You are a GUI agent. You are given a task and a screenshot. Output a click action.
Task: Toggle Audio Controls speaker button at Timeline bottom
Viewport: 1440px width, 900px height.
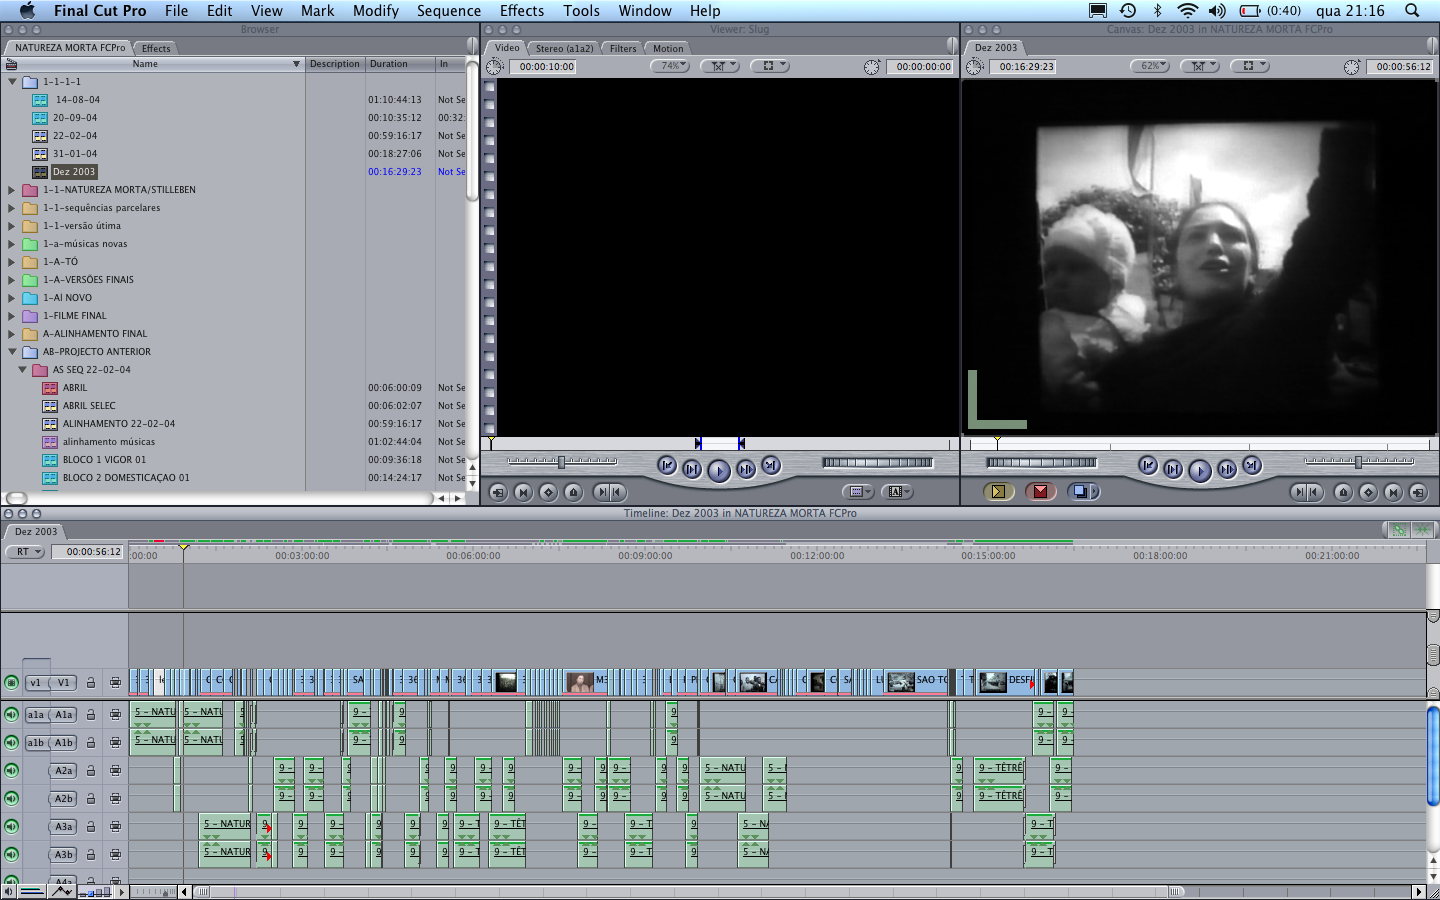8,891
